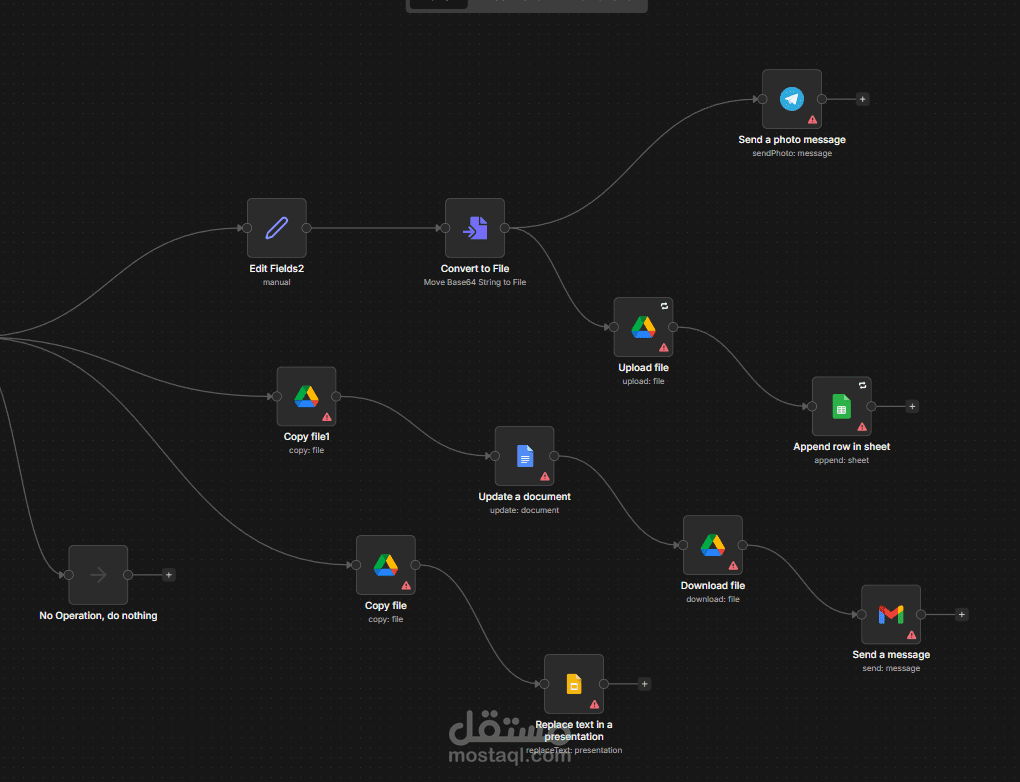Click the 'Copy file1' label
Image resolution: width=1020 pixels, height=782 pixels.
pyautogui.click(x=306, y=437)
